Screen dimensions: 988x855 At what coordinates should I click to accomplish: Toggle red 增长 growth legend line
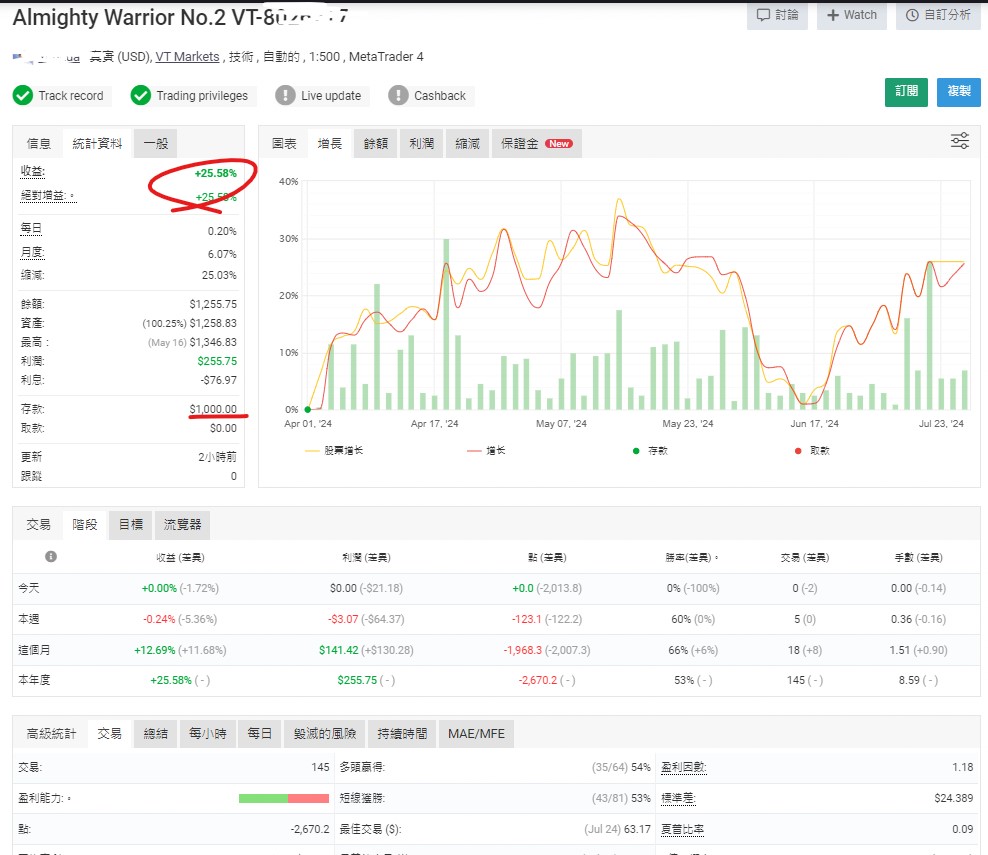coord(486,450)
